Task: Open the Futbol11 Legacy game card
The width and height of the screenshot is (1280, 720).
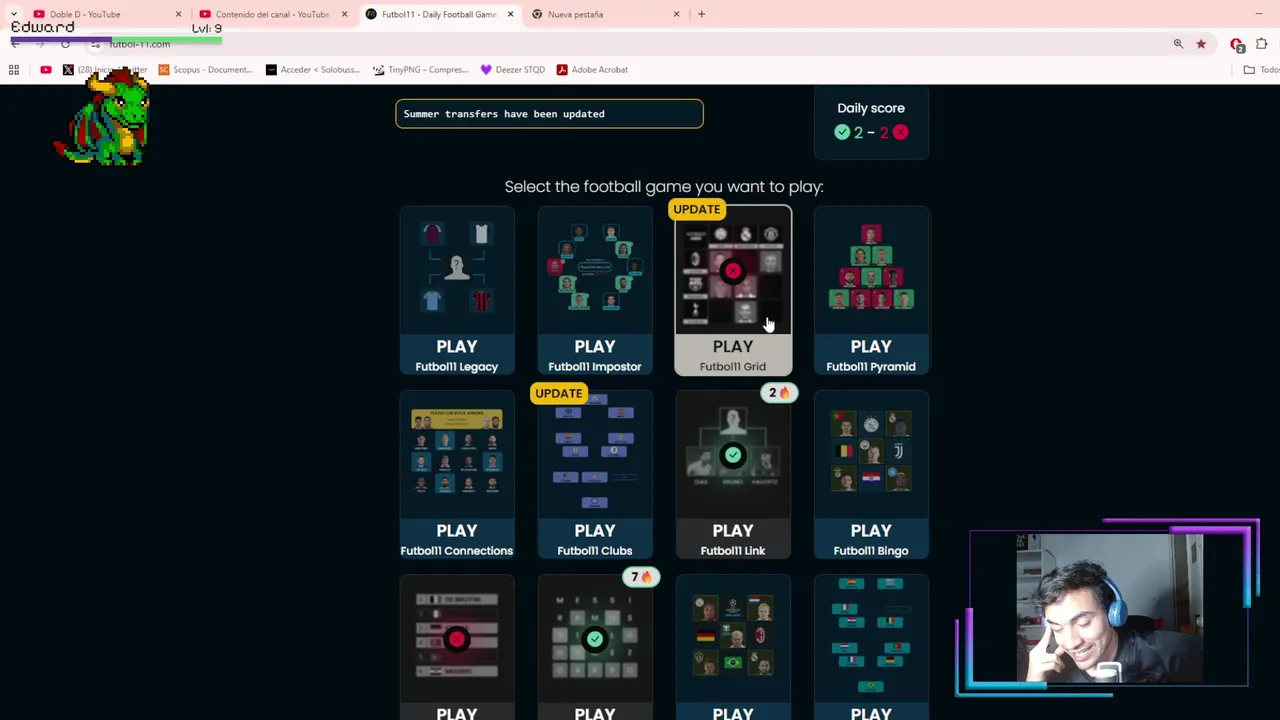Action: pyautogui.click(x=457, y=290)
